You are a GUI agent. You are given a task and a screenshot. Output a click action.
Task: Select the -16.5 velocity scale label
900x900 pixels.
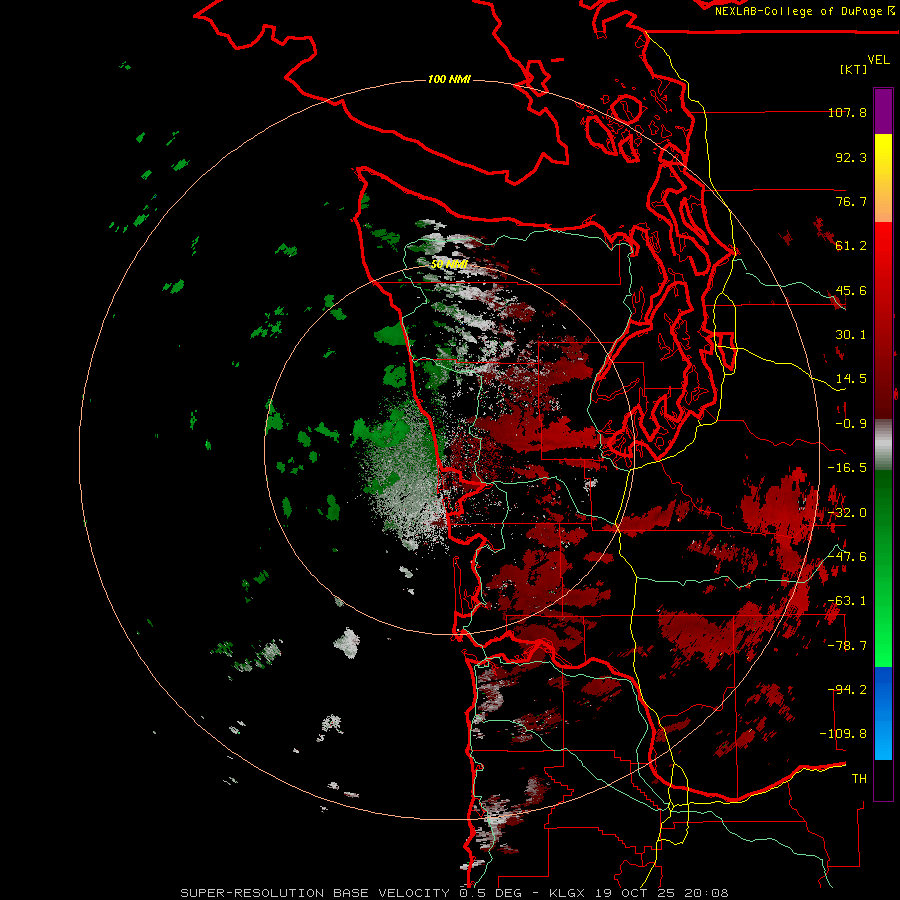tap(847, 468)
